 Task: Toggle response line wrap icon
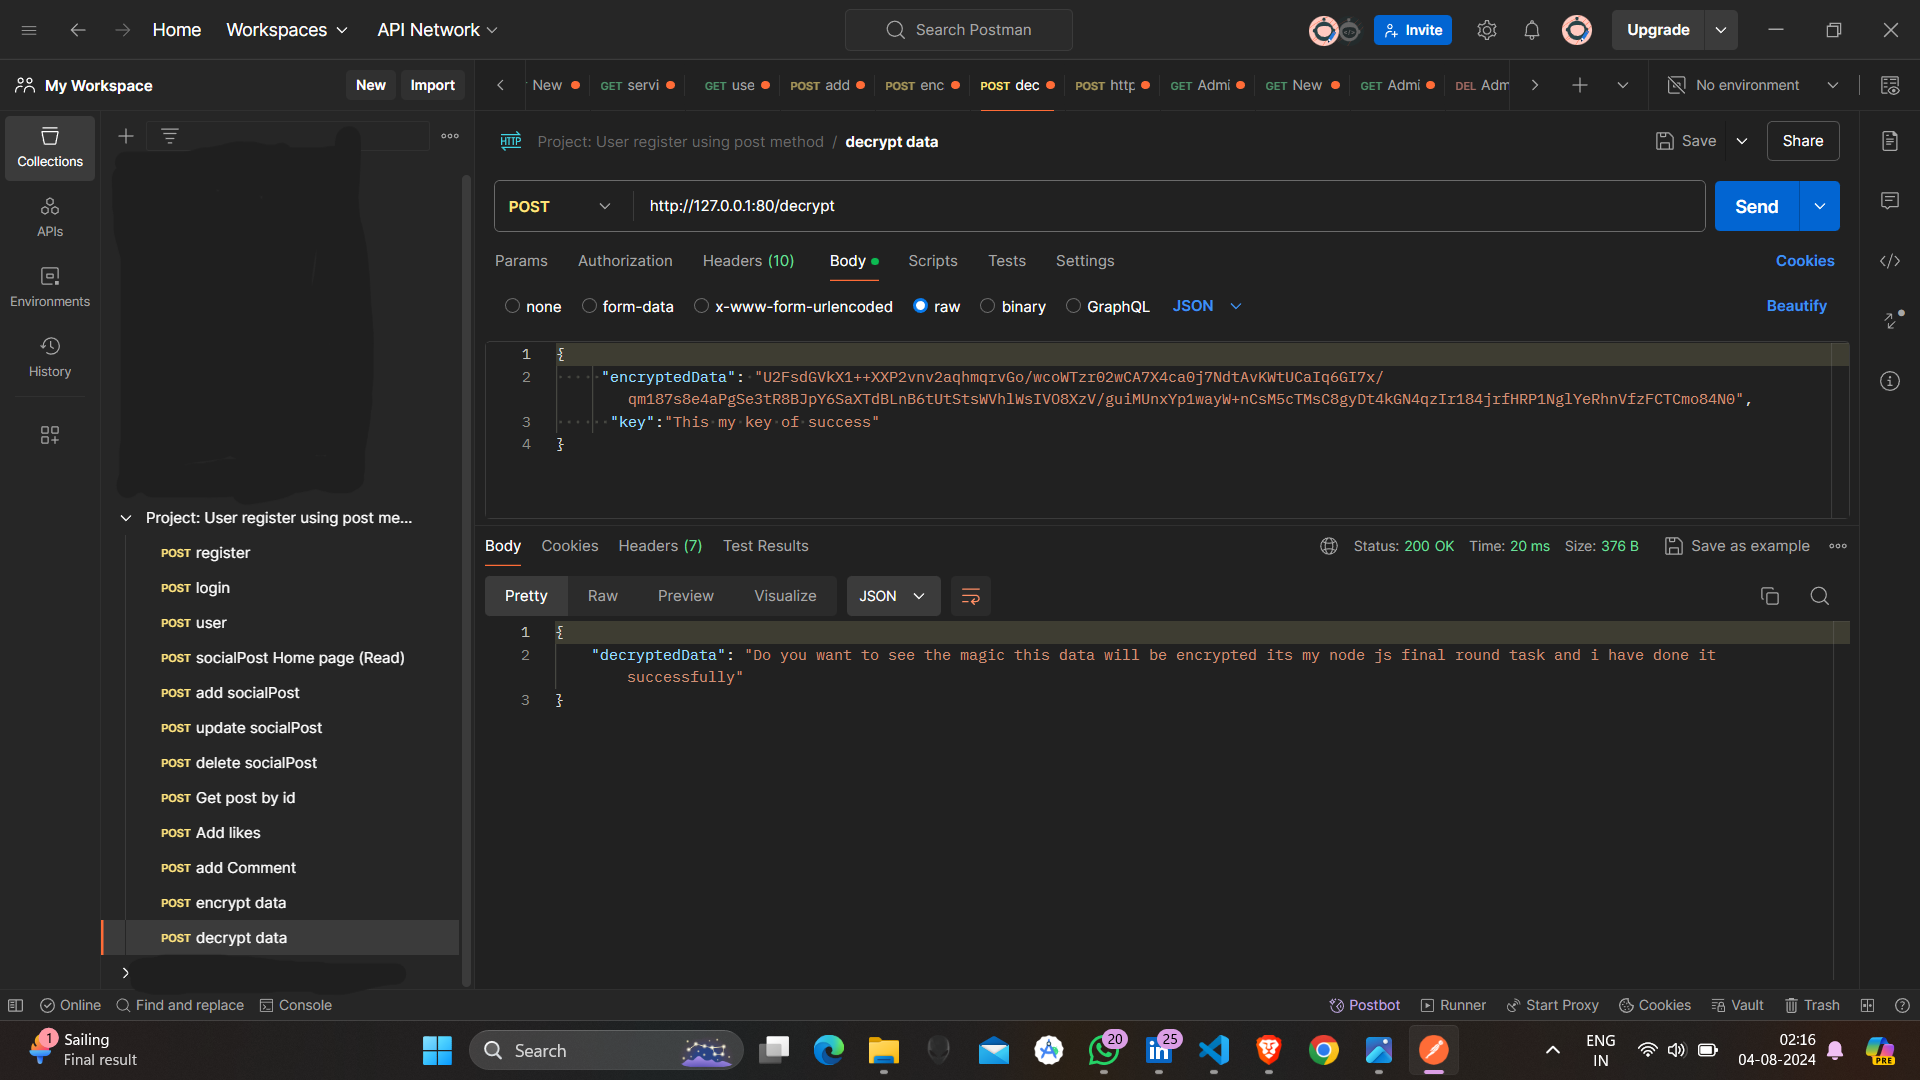970,596
